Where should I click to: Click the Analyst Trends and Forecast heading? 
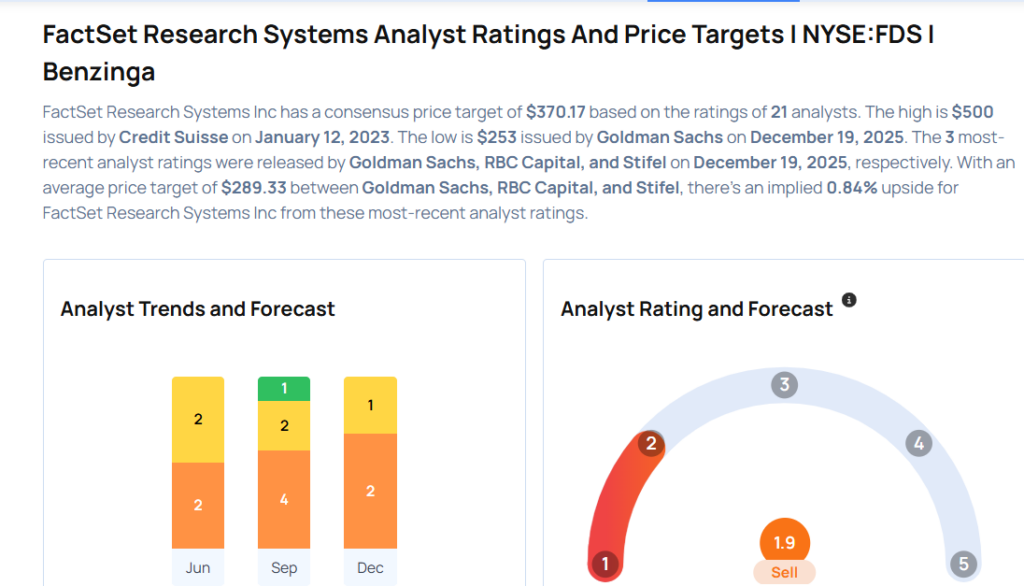pyautogui.click(x=198, y=309)
